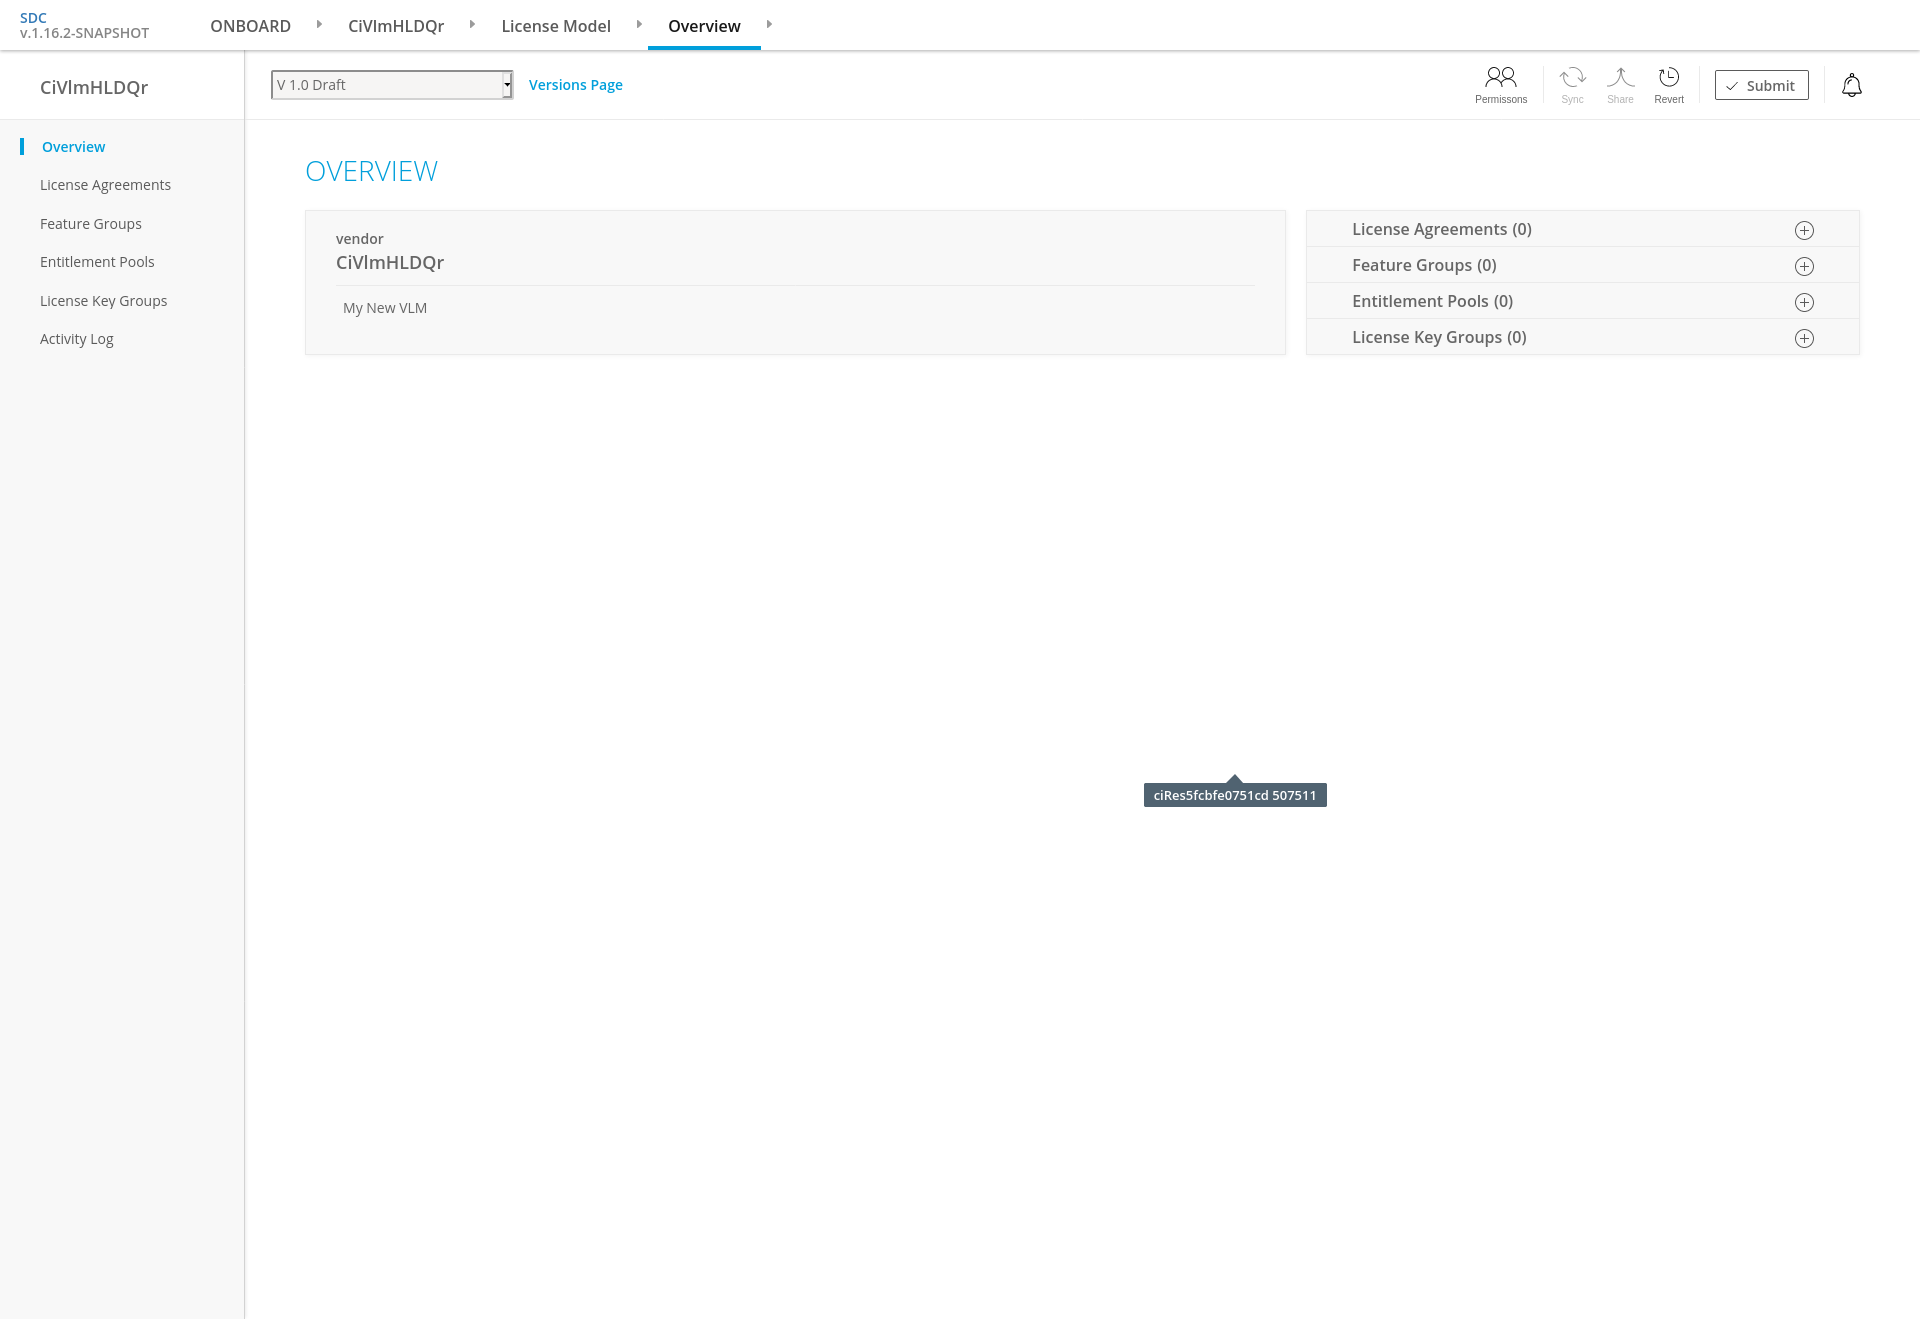Click the Share icon
The height and width of the screenshot is (1319, 1920).
(x=1620, y=84)
